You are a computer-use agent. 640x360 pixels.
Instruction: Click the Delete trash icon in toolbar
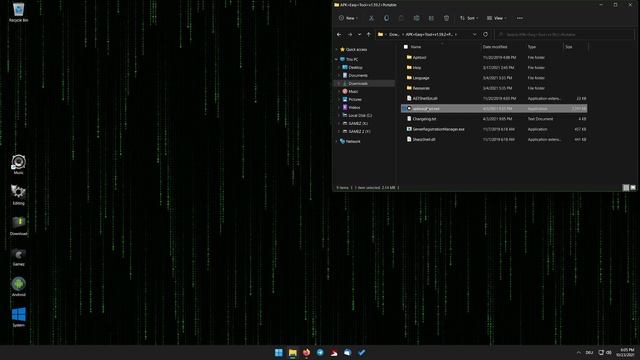point(446,18)
